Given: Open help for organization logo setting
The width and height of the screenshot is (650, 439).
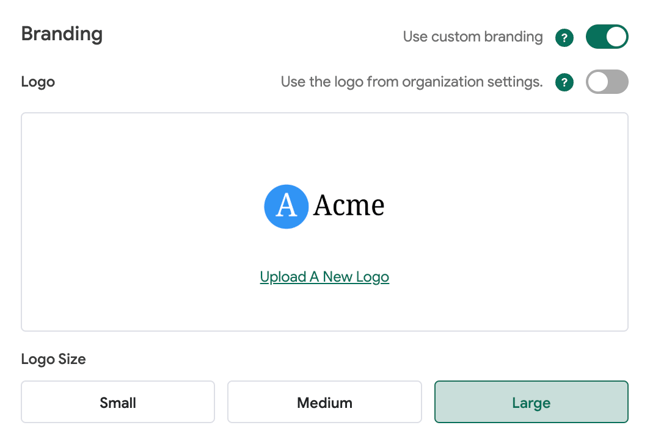Looking at the screenshot, I should [x=564, y=82].
